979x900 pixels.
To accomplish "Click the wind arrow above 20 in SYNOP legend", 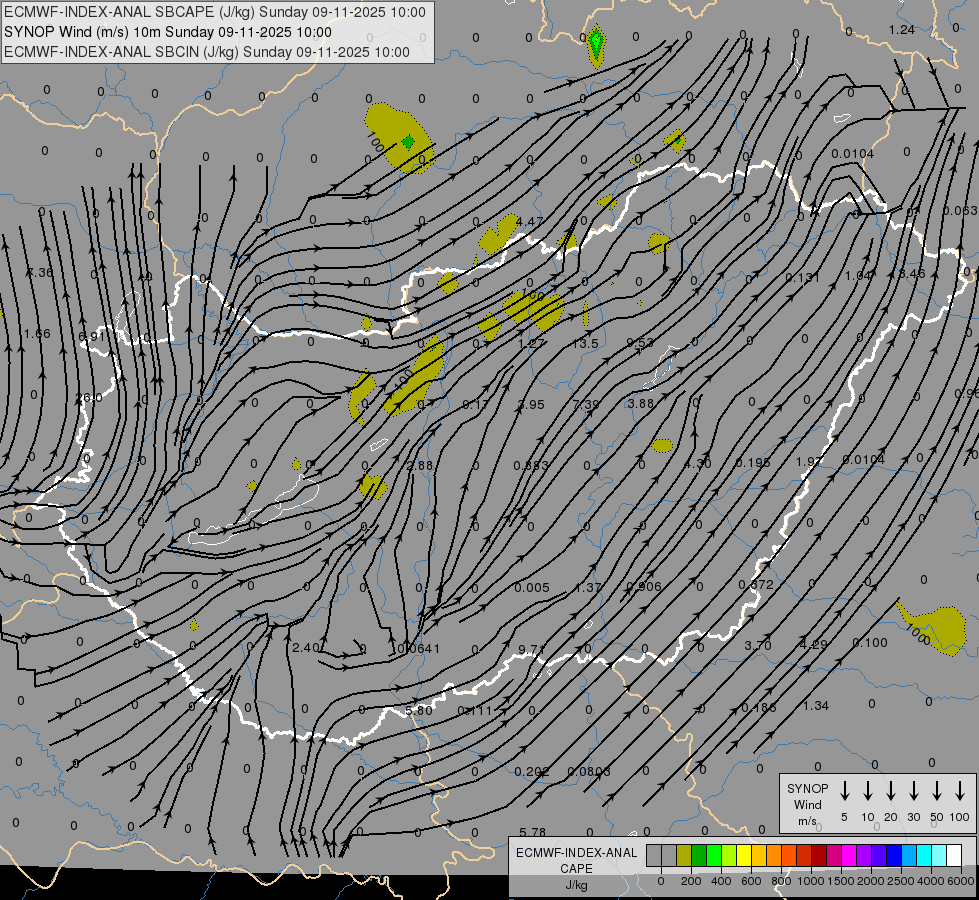I will (x=890, y=791).
